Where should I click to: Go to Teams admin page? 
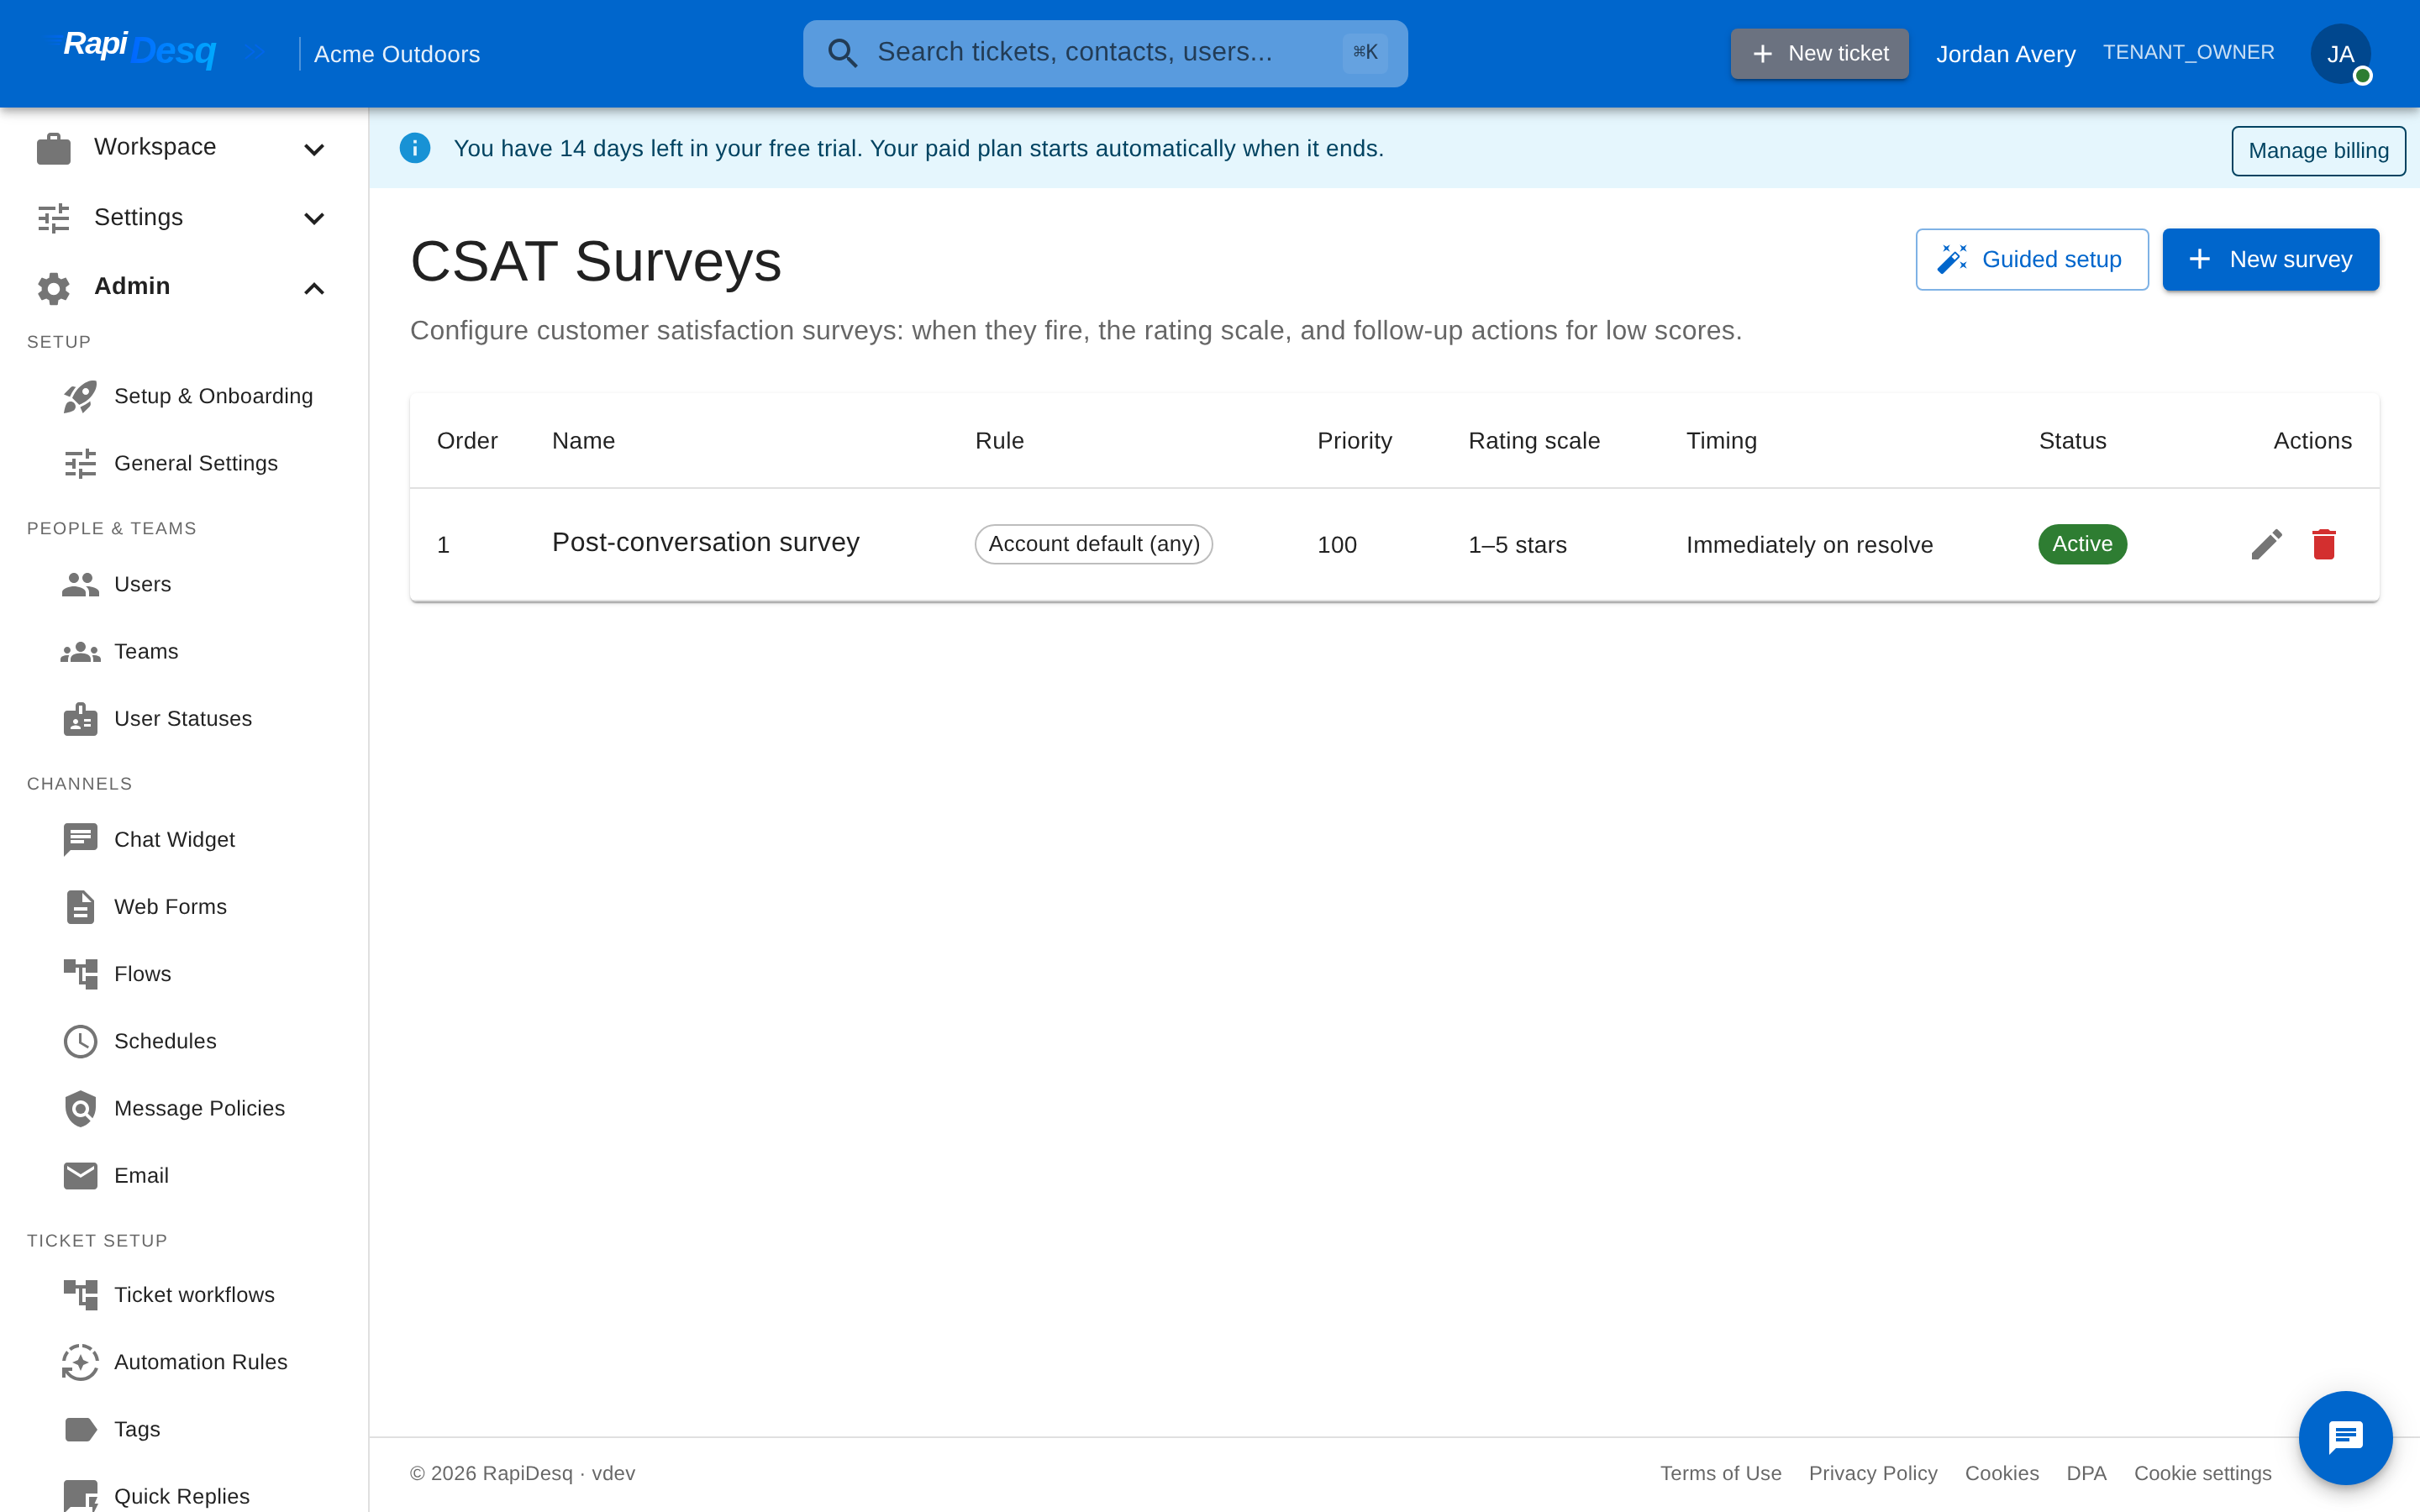tap(186, 652)
